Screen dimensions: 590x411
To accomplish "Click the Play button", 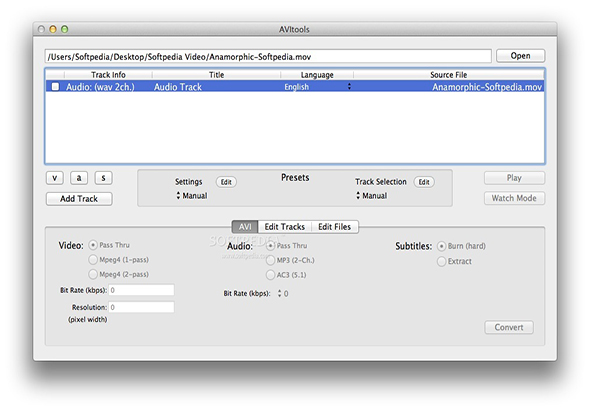I will tap(514, 178).
